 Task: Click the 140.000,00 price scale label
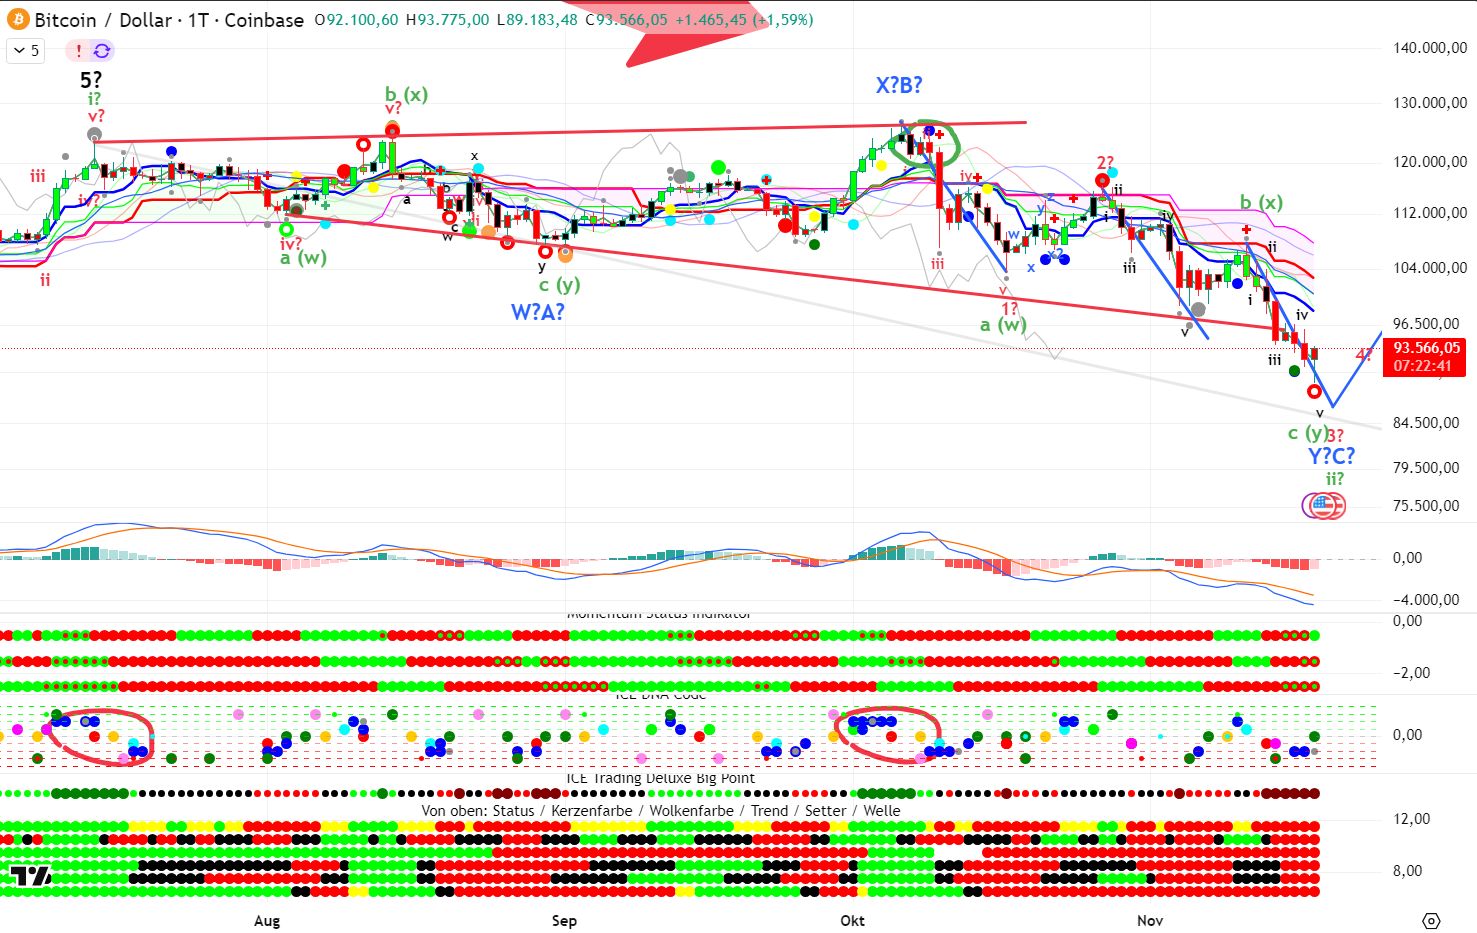point(1429,48)
